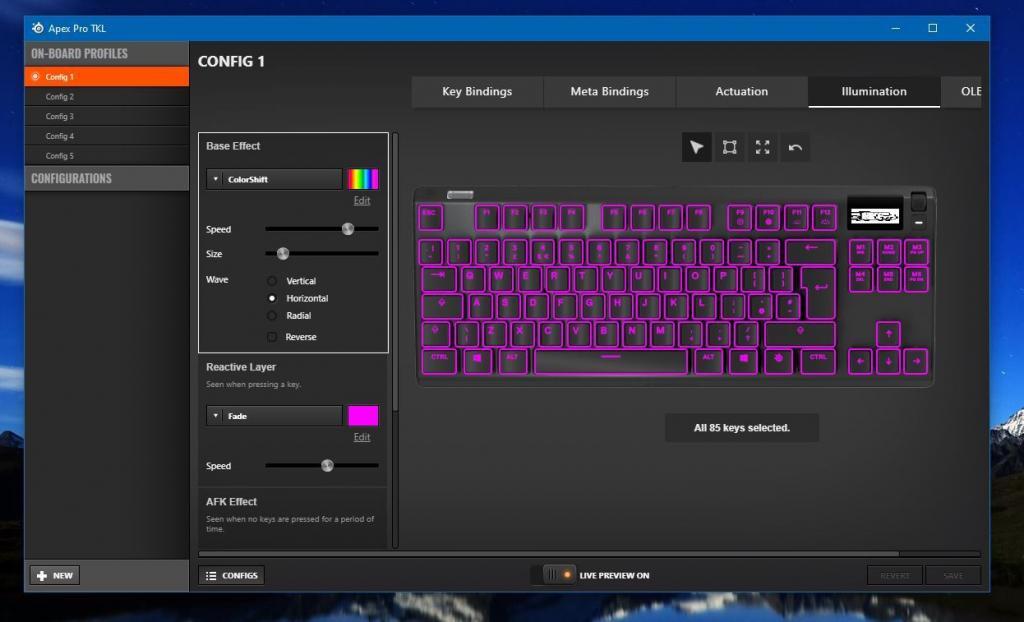Screen dimensions: 1024x622
Task: Open the Key Bindings tab
Action: (477, 91)
